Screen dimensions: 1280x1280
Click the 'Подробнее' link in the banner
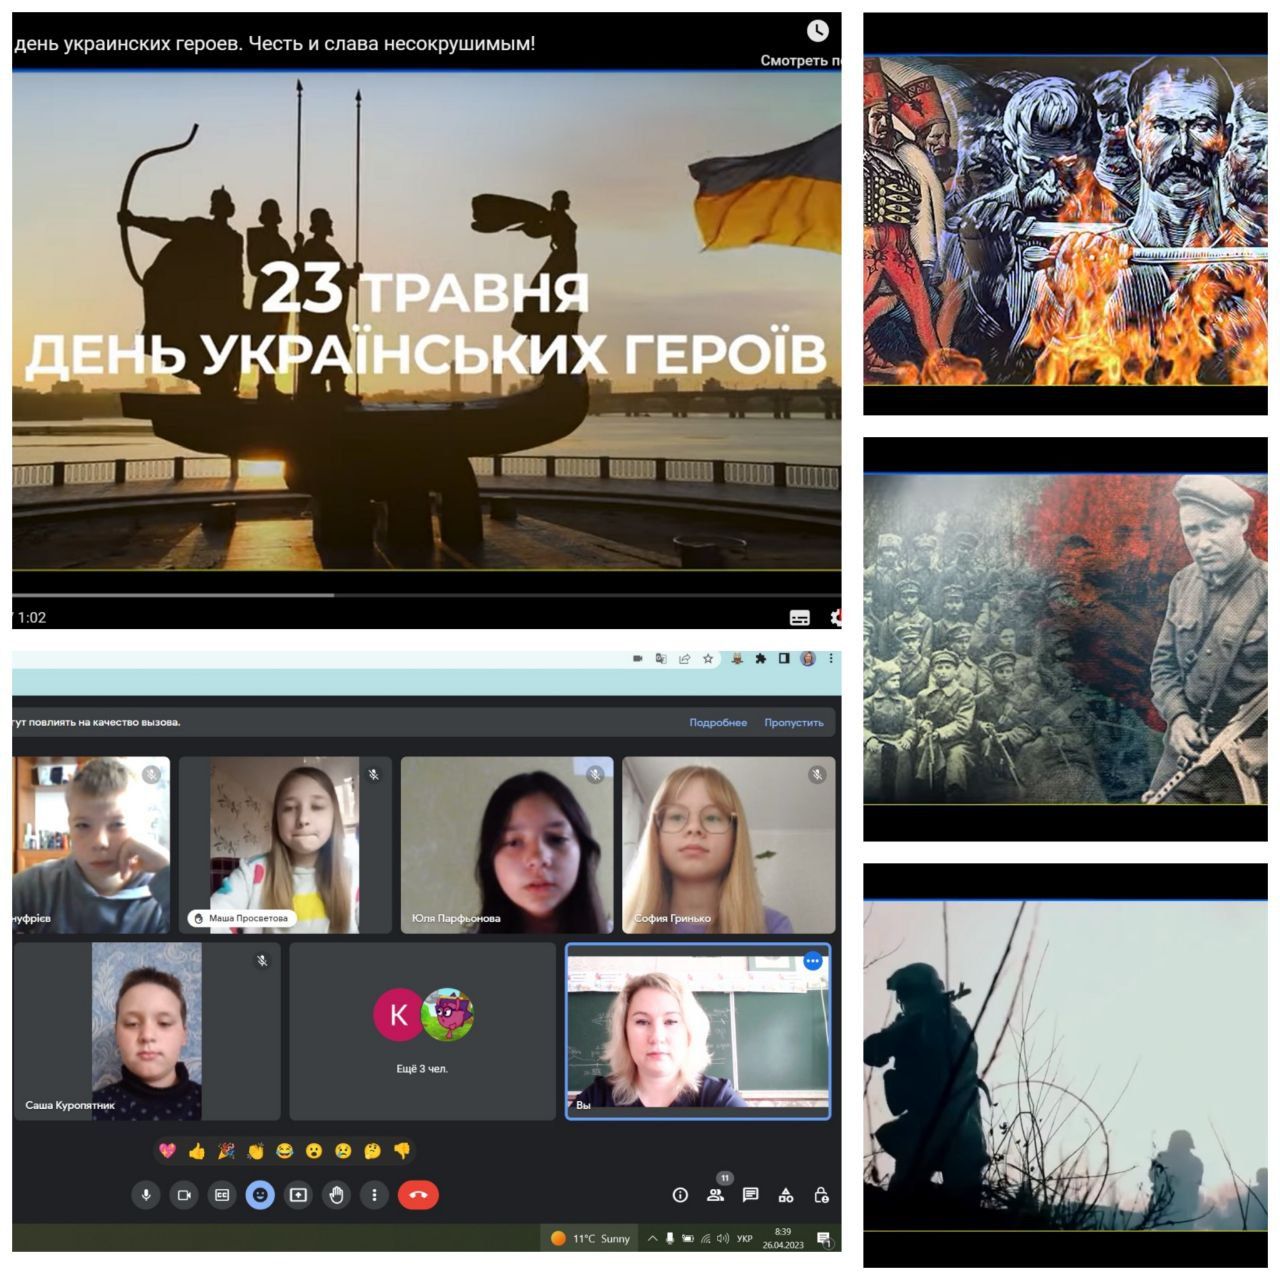click(x=717, y=722)
